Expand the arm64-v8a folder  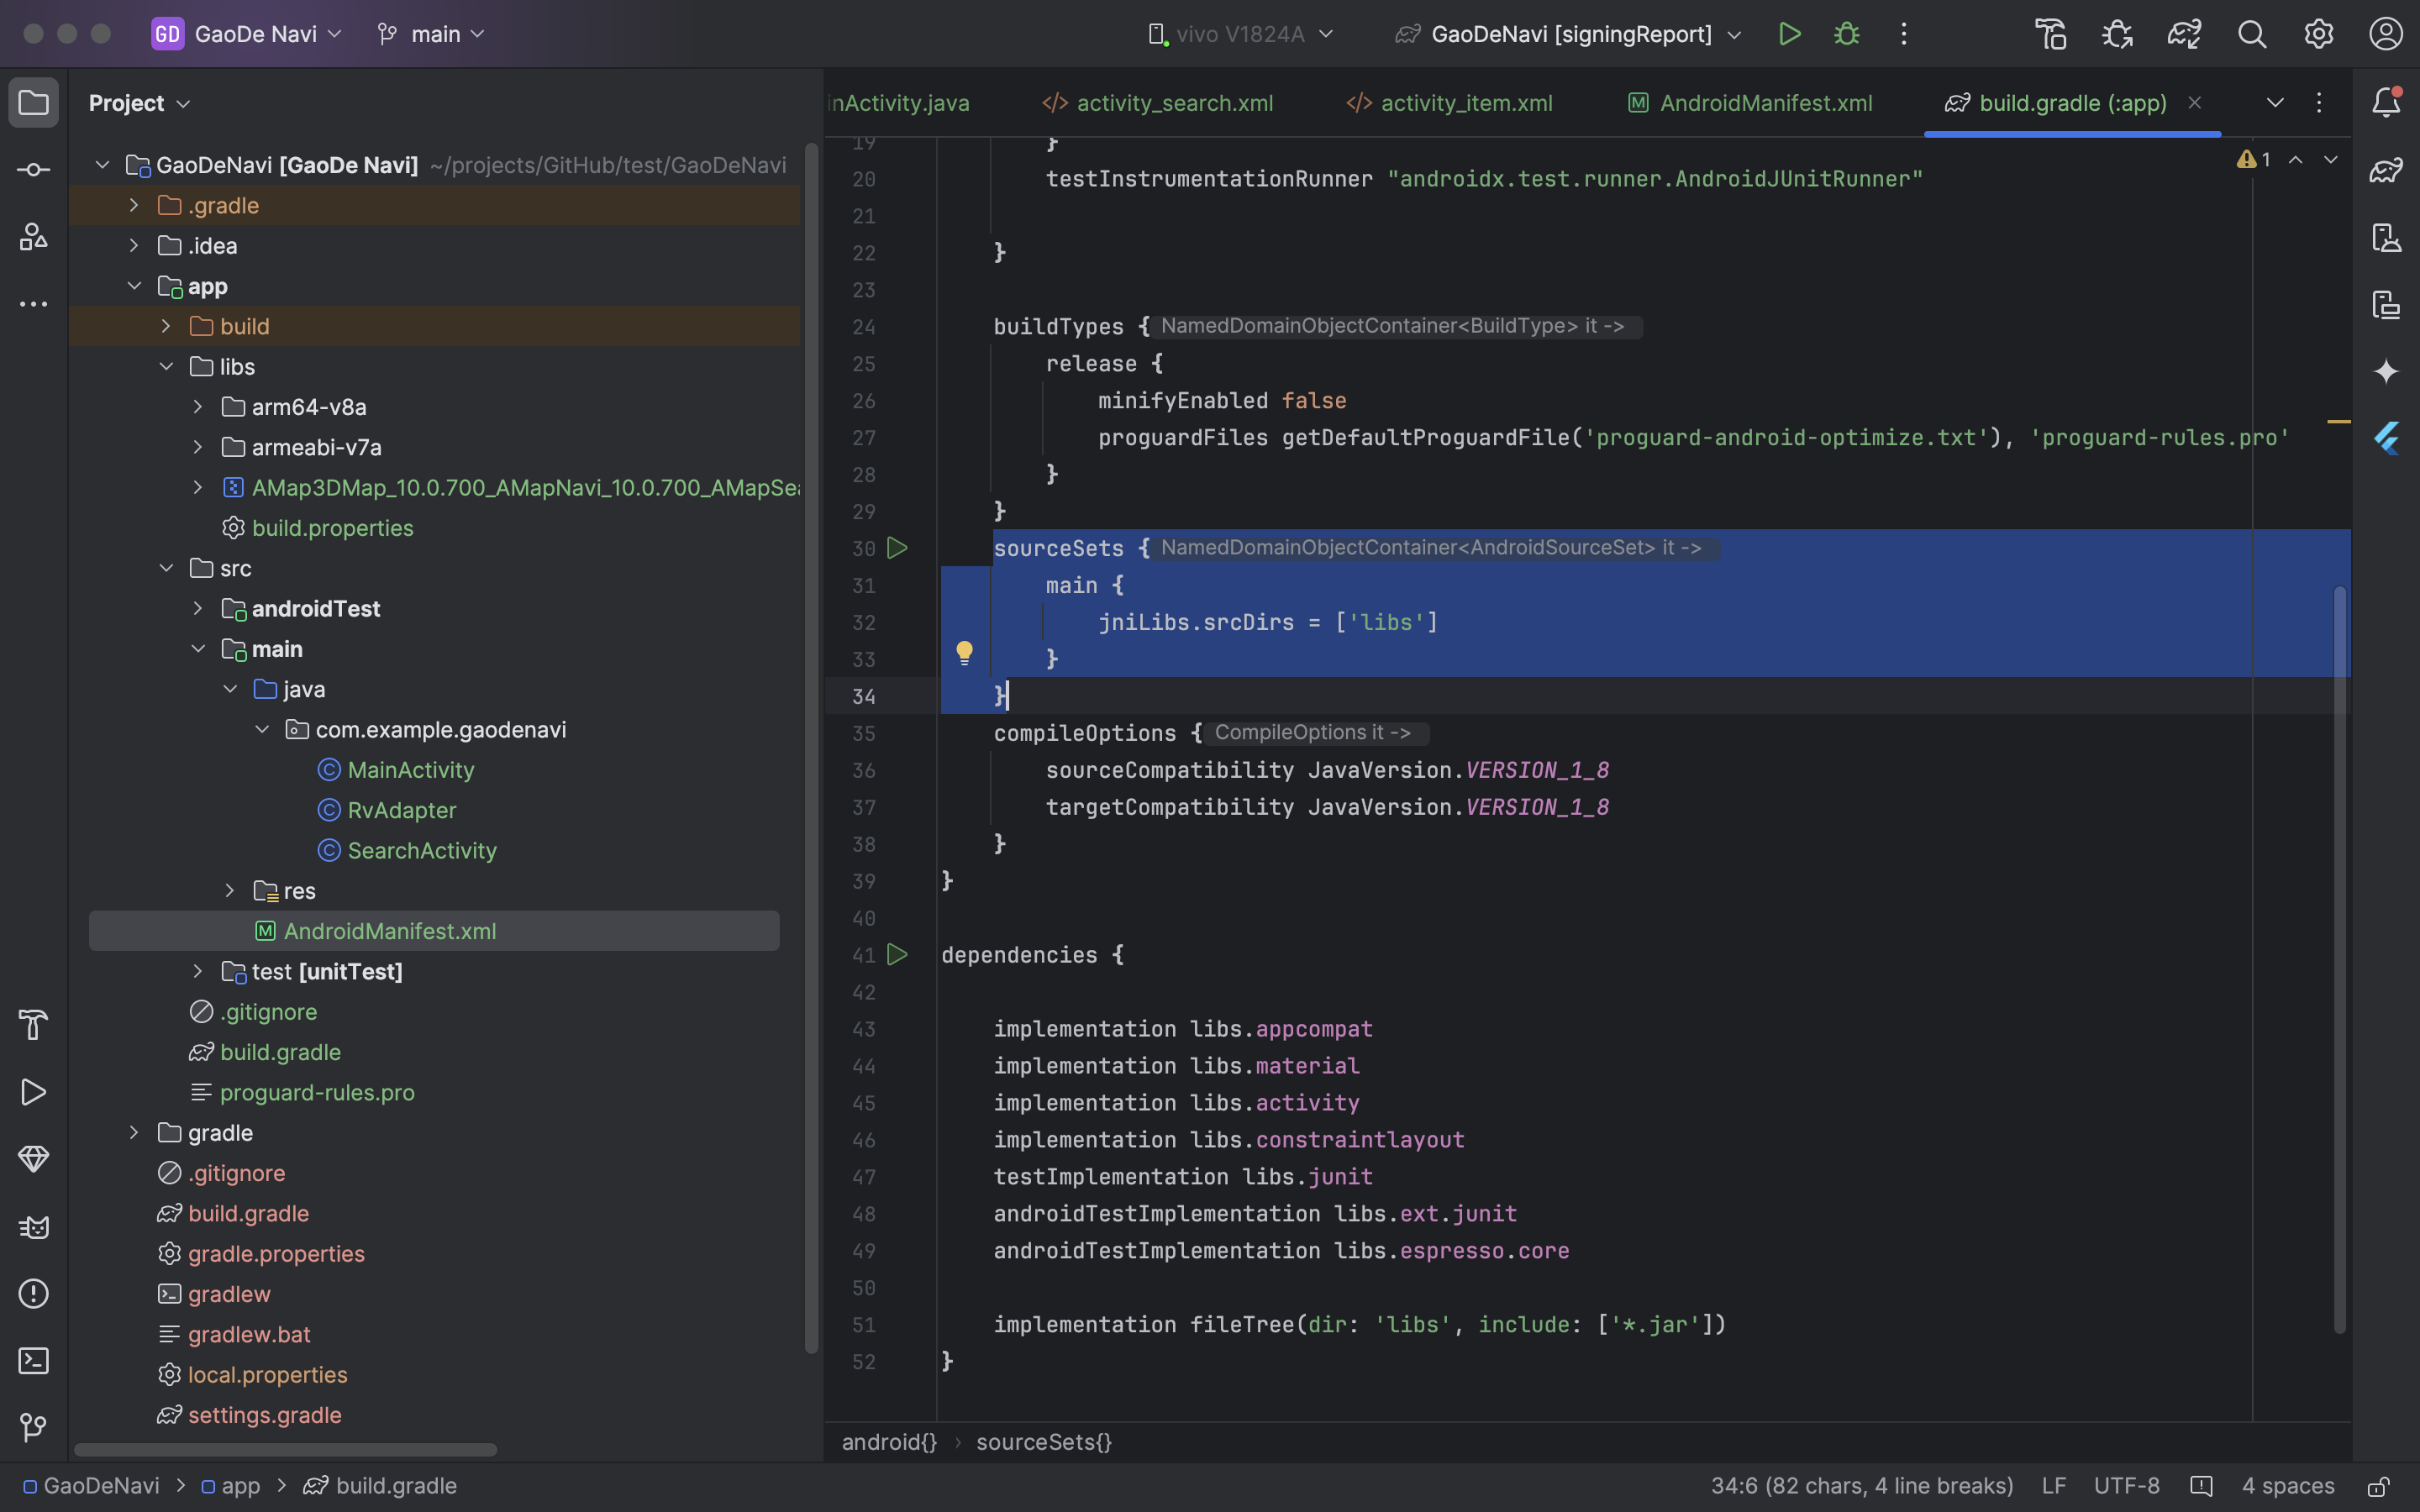pos(198,407)
